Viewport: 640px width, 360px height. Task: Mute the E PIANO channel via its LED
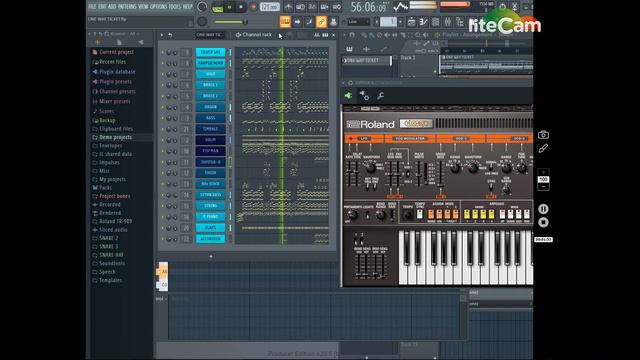coord(163,217)
